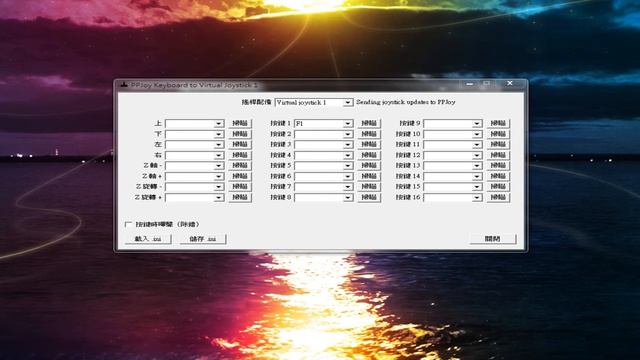Click the 掃瞄 button for 左
The image size is (640, 360).
[x=240, y=144]
